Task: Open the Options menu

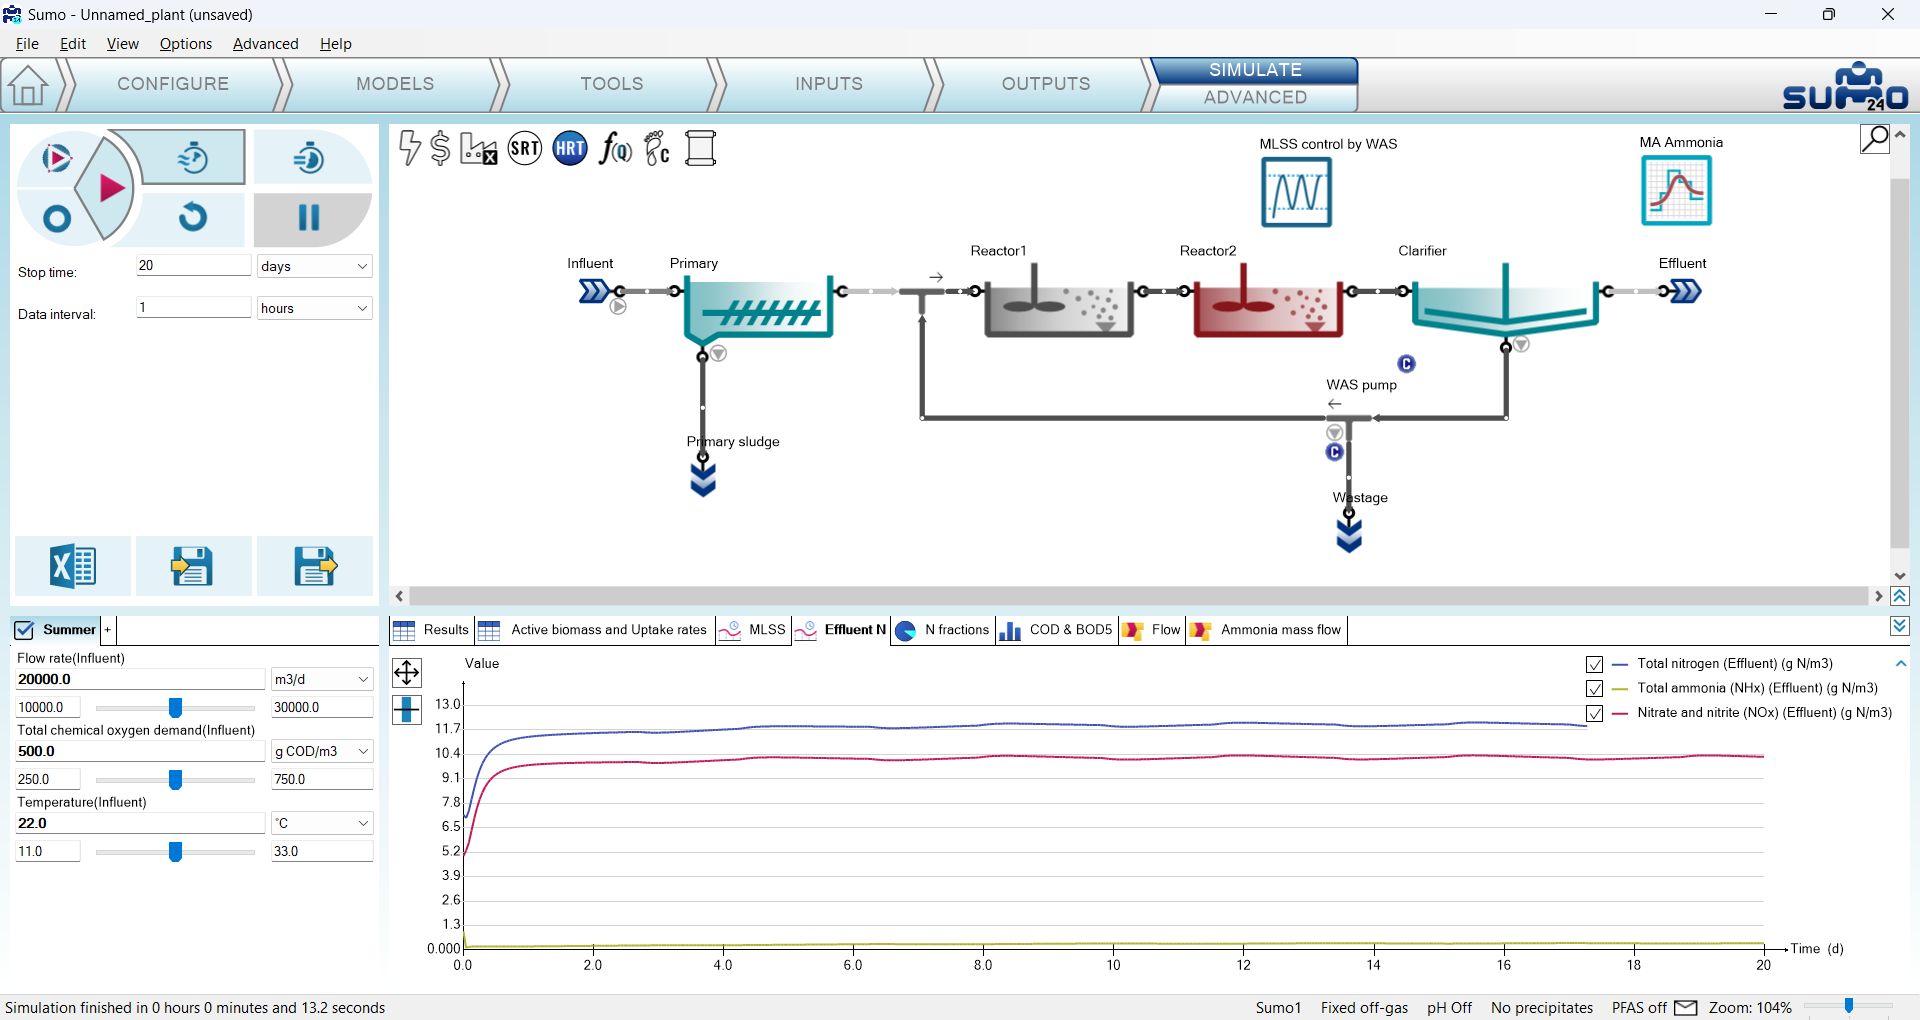Action: [x=186, y=44]
